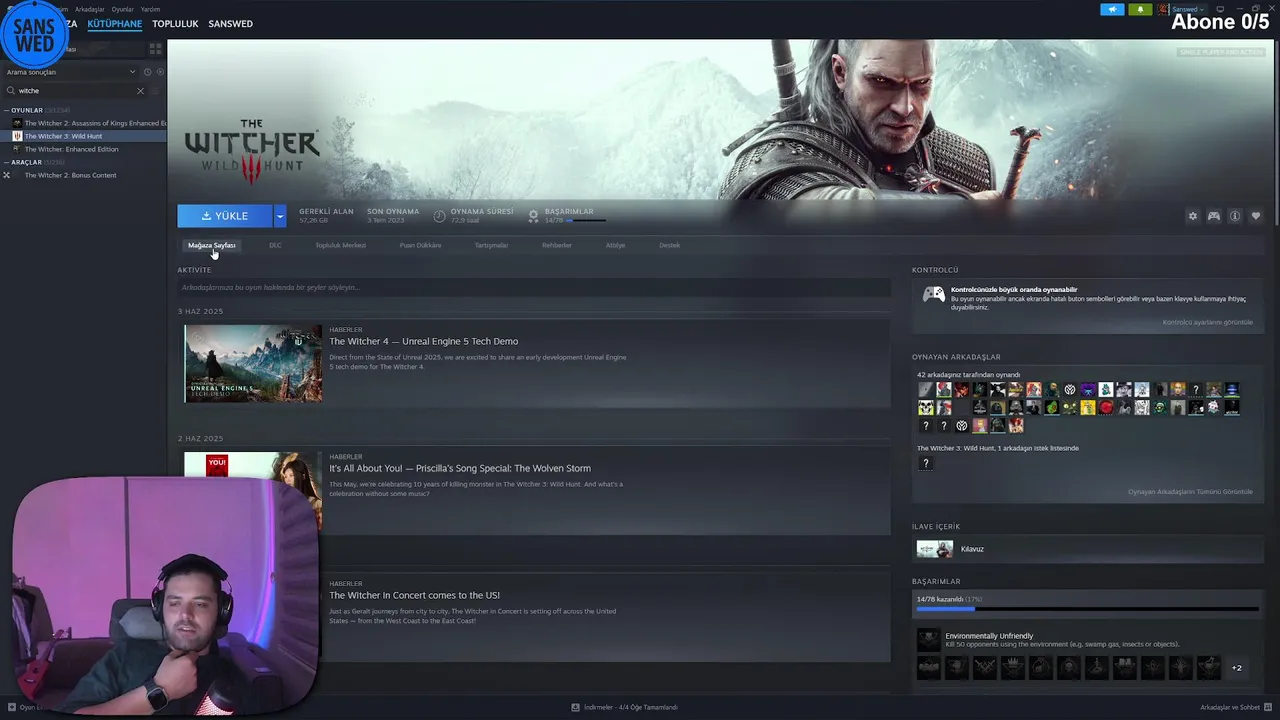Open The Witcher 4 Unreal Engine news thumbnail
1280x720 pixels.
(253, 363)
